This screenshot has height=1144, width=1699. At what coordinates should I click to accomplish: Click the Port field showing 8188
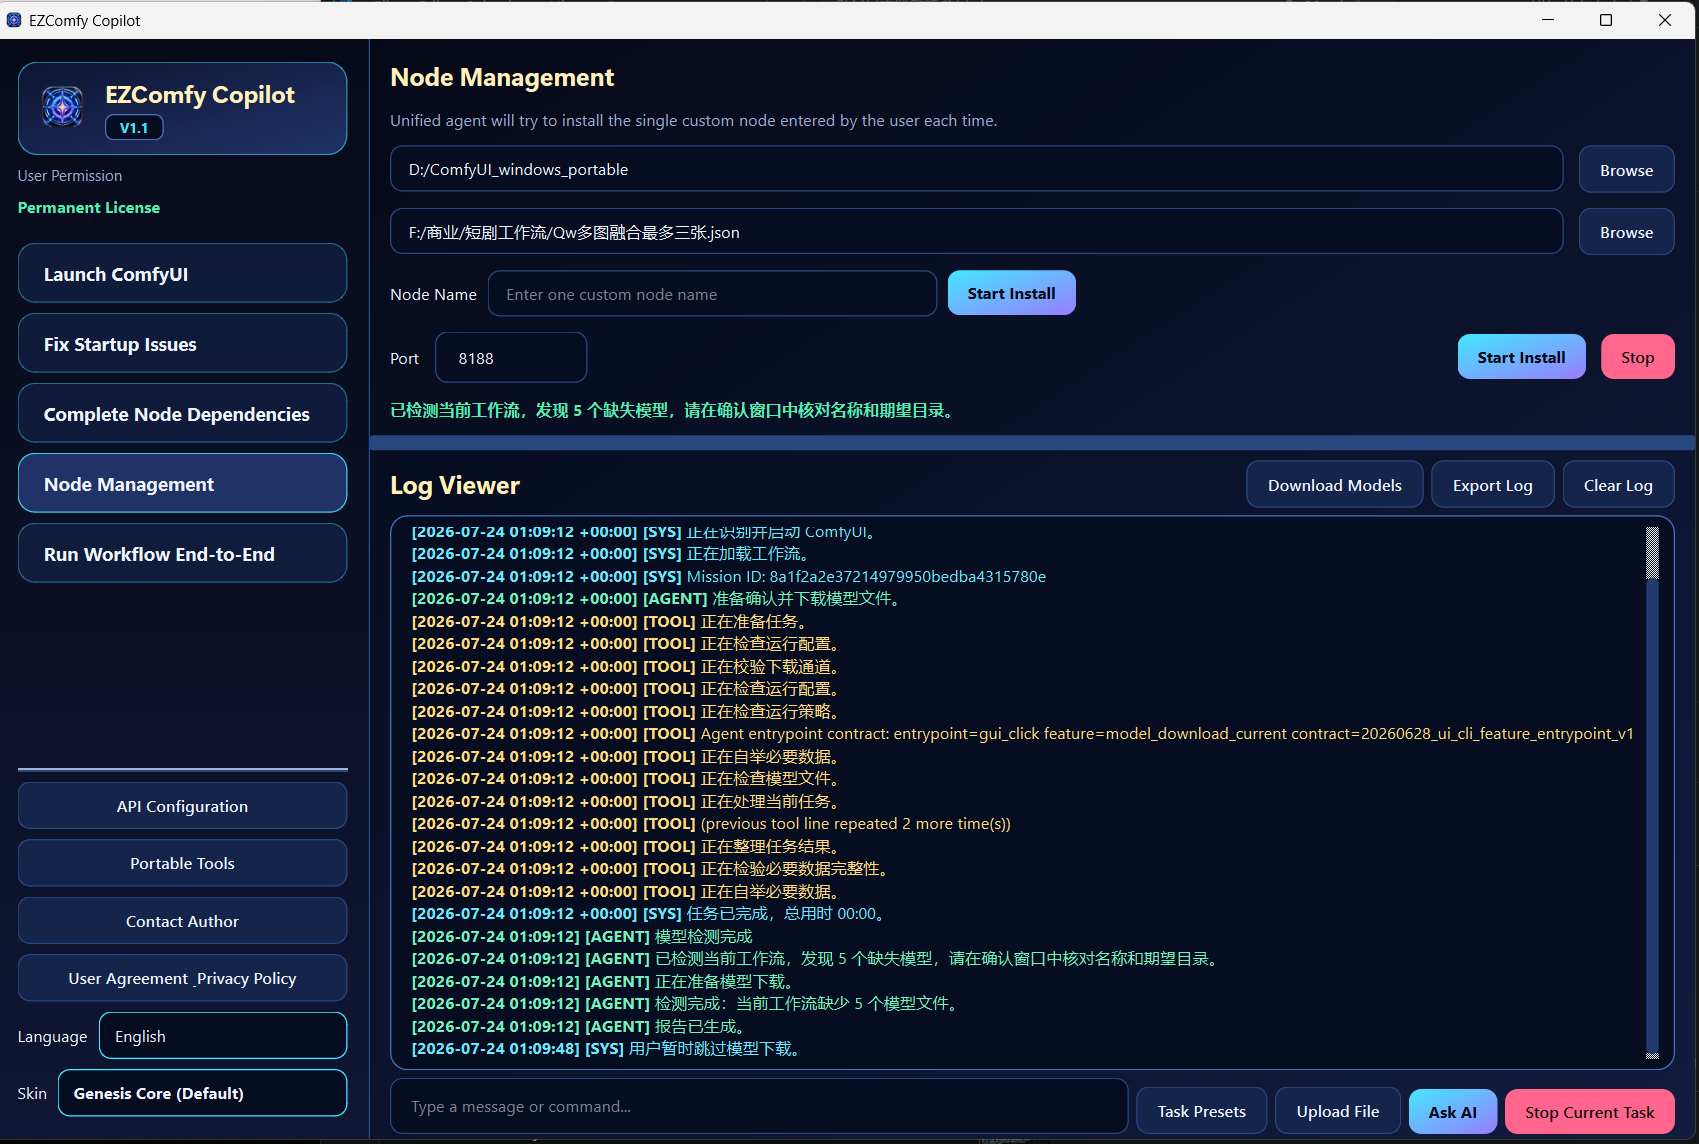(x=511, y=358)
